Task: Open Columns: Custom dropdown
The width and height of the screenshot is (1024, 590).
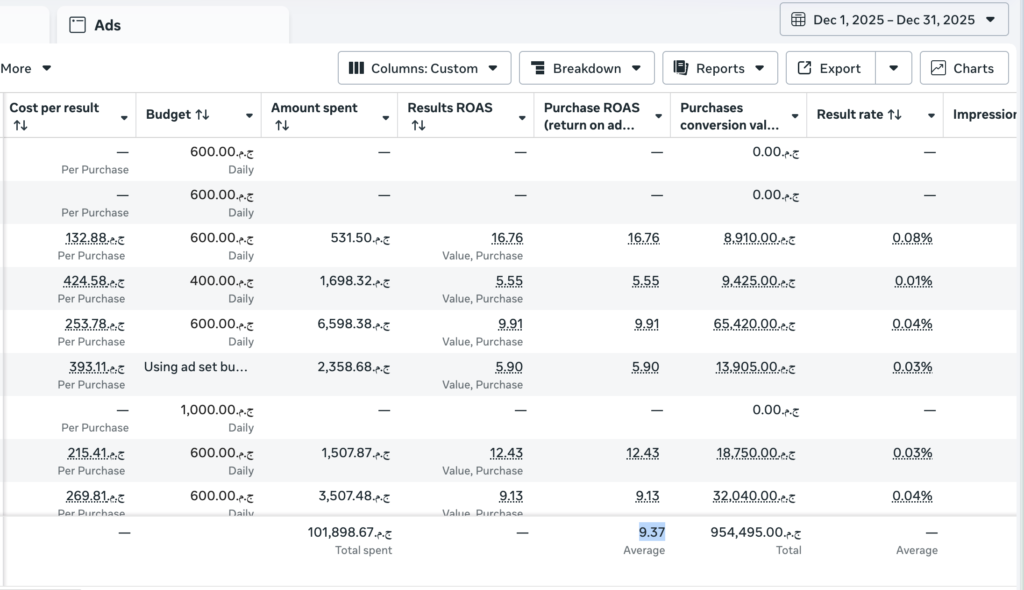Action: coord(424,68)
